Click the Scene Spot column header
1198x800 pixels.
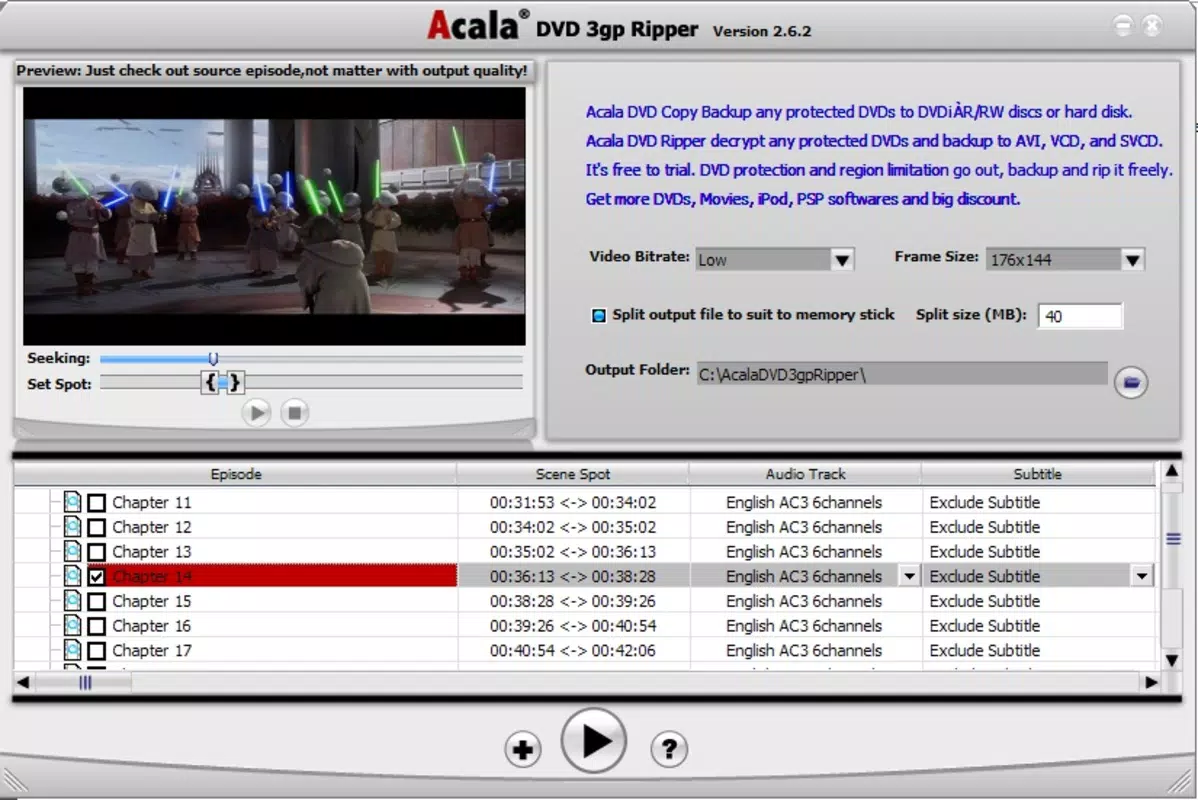pos(573,474)
